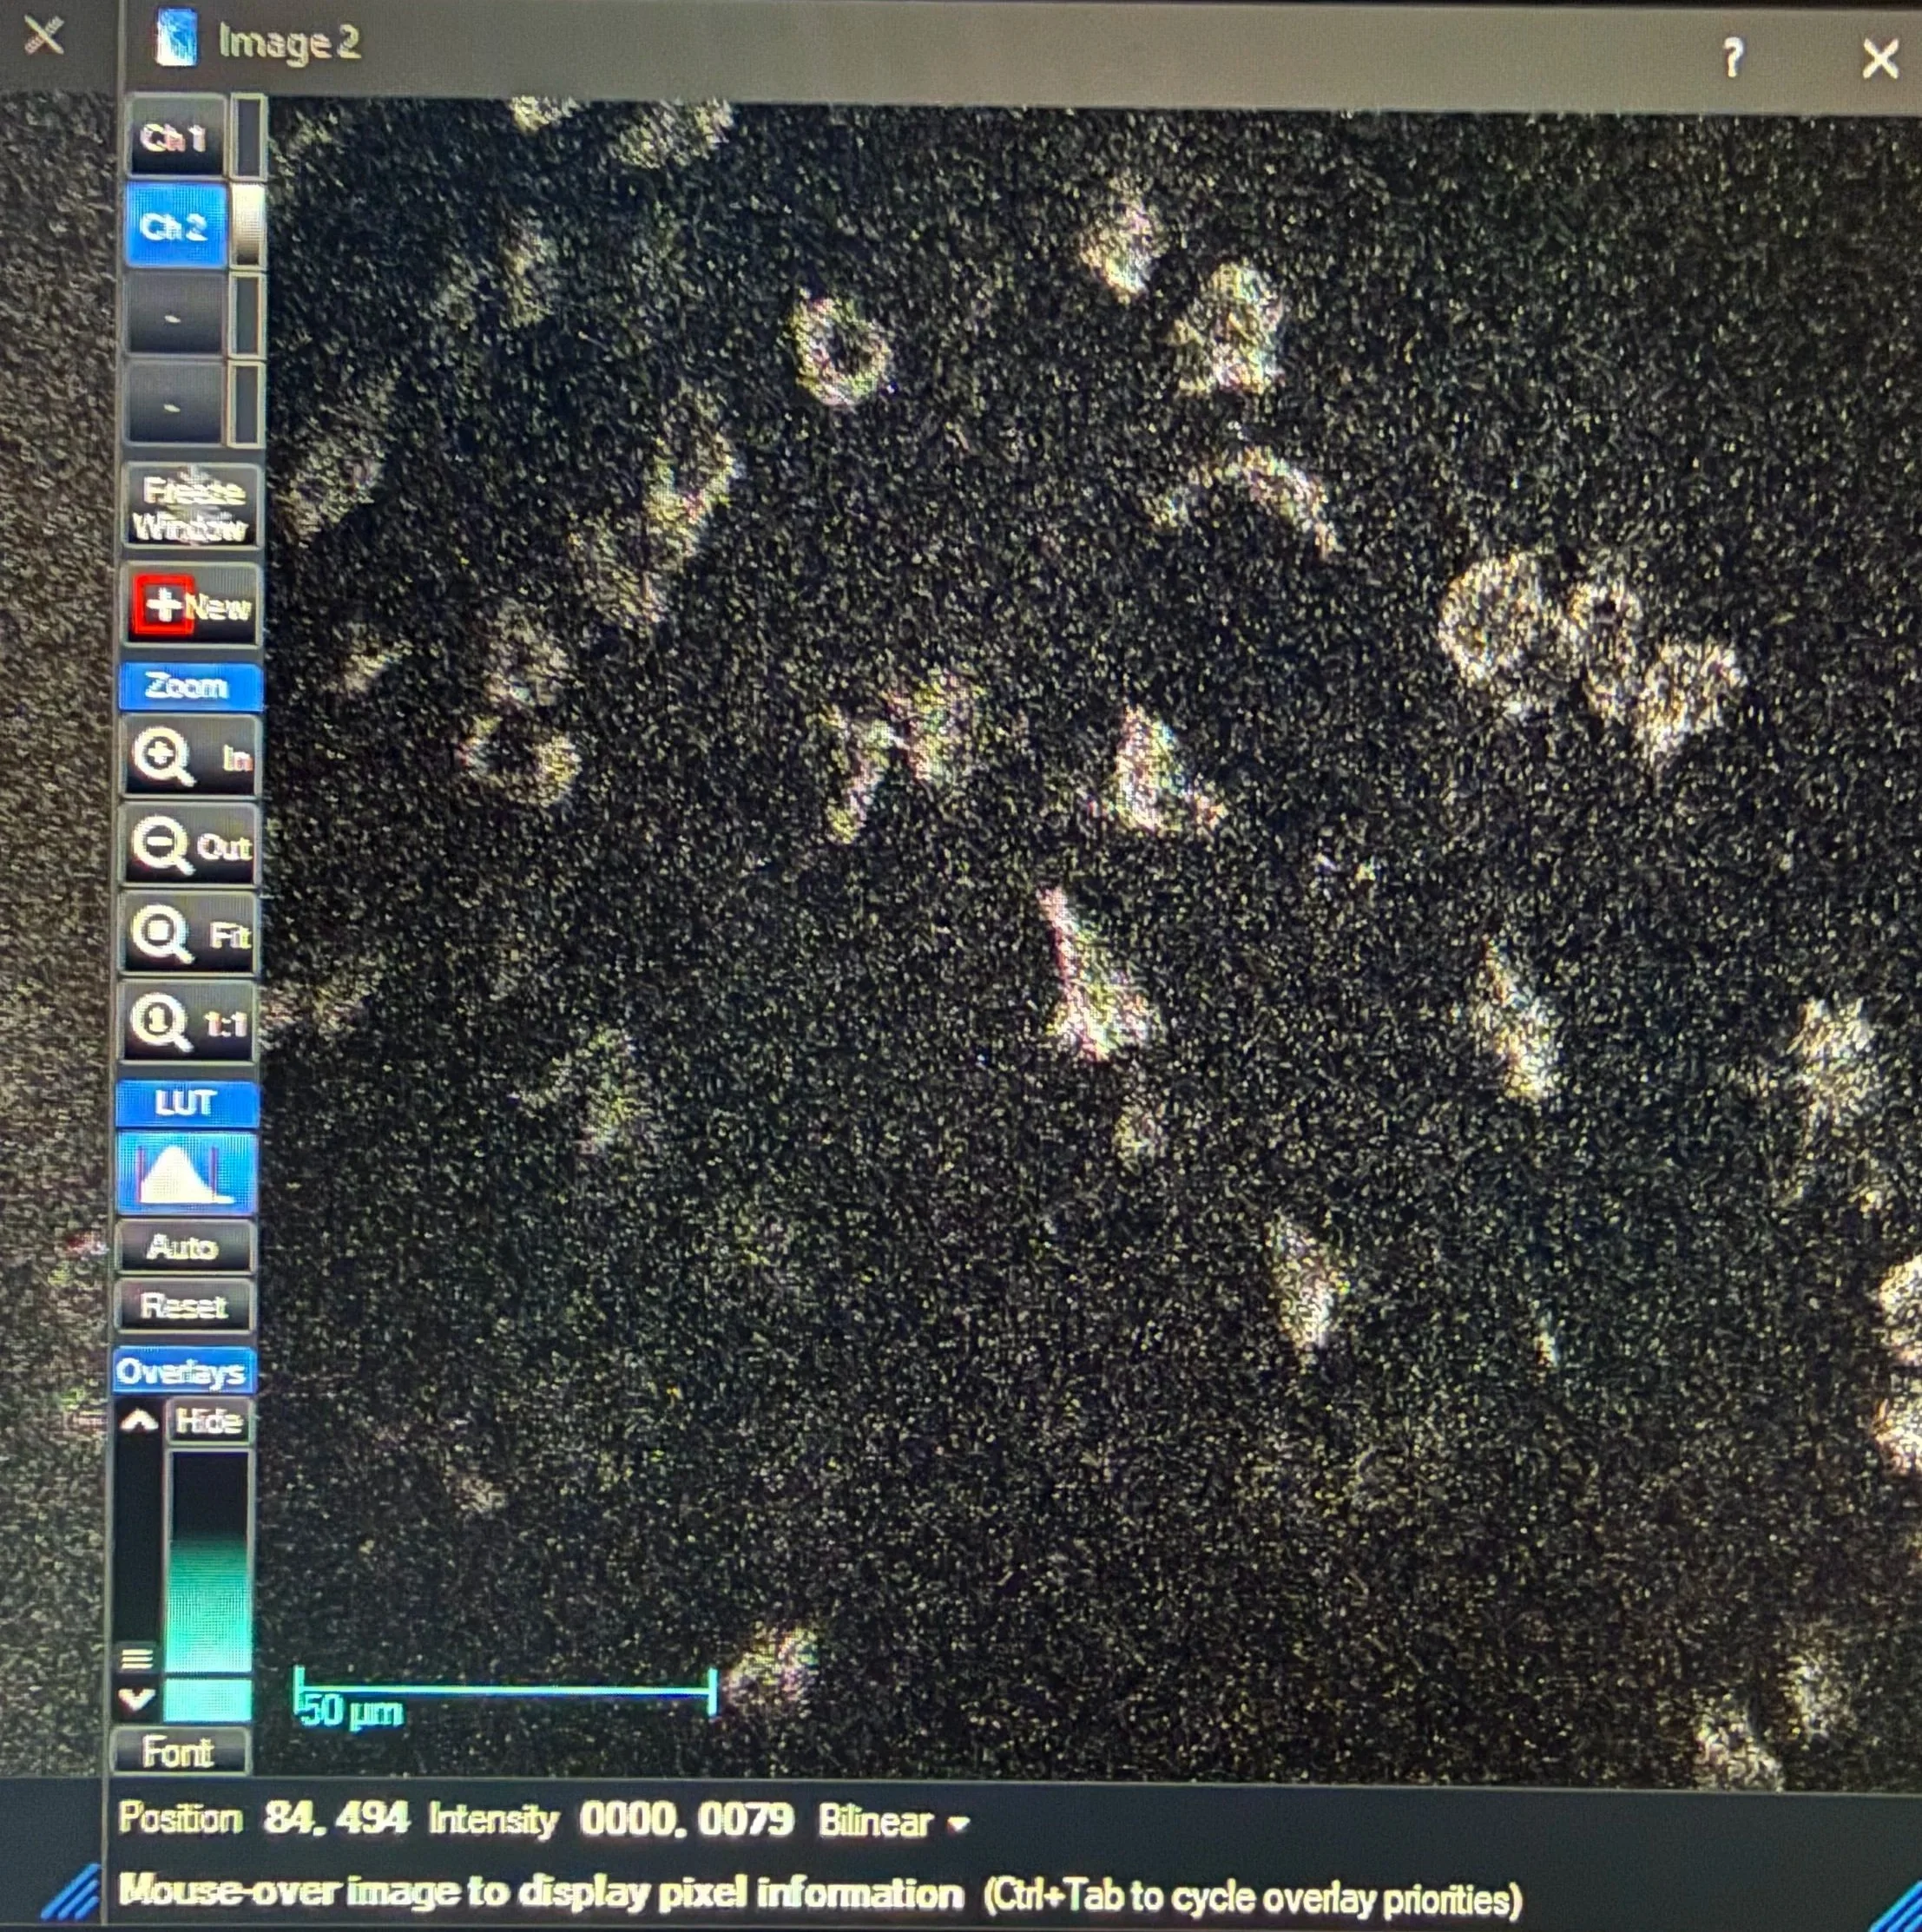
Task: Click the Intensity value 0000, 0079
Action: [687, 1820]
